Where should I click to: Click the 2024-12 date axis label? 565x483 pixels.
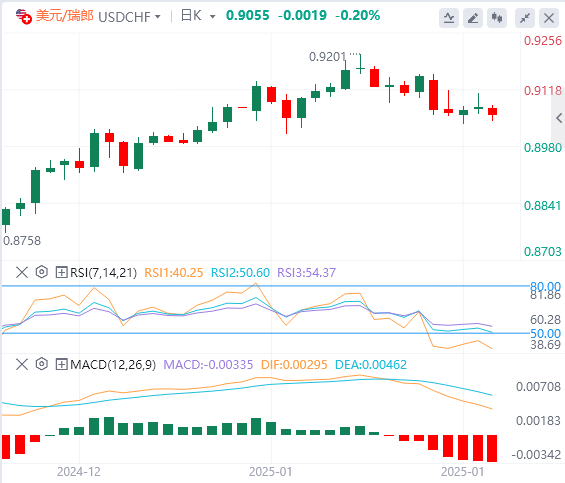79,472
